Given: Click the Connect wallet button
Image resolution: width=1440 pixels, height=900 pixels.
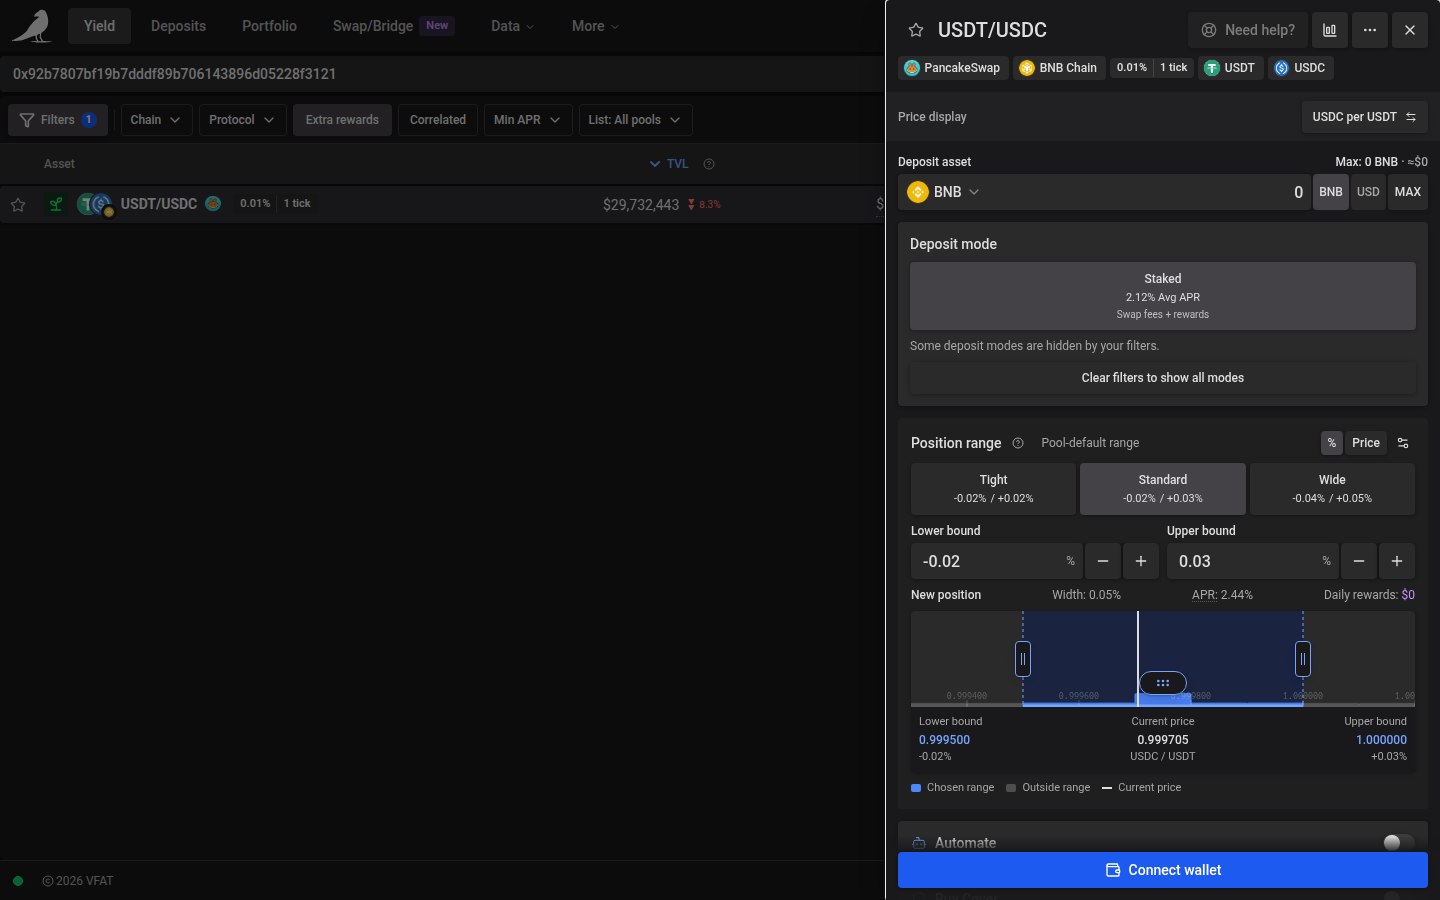Looking at the screenshot, I should [1163, 870].
